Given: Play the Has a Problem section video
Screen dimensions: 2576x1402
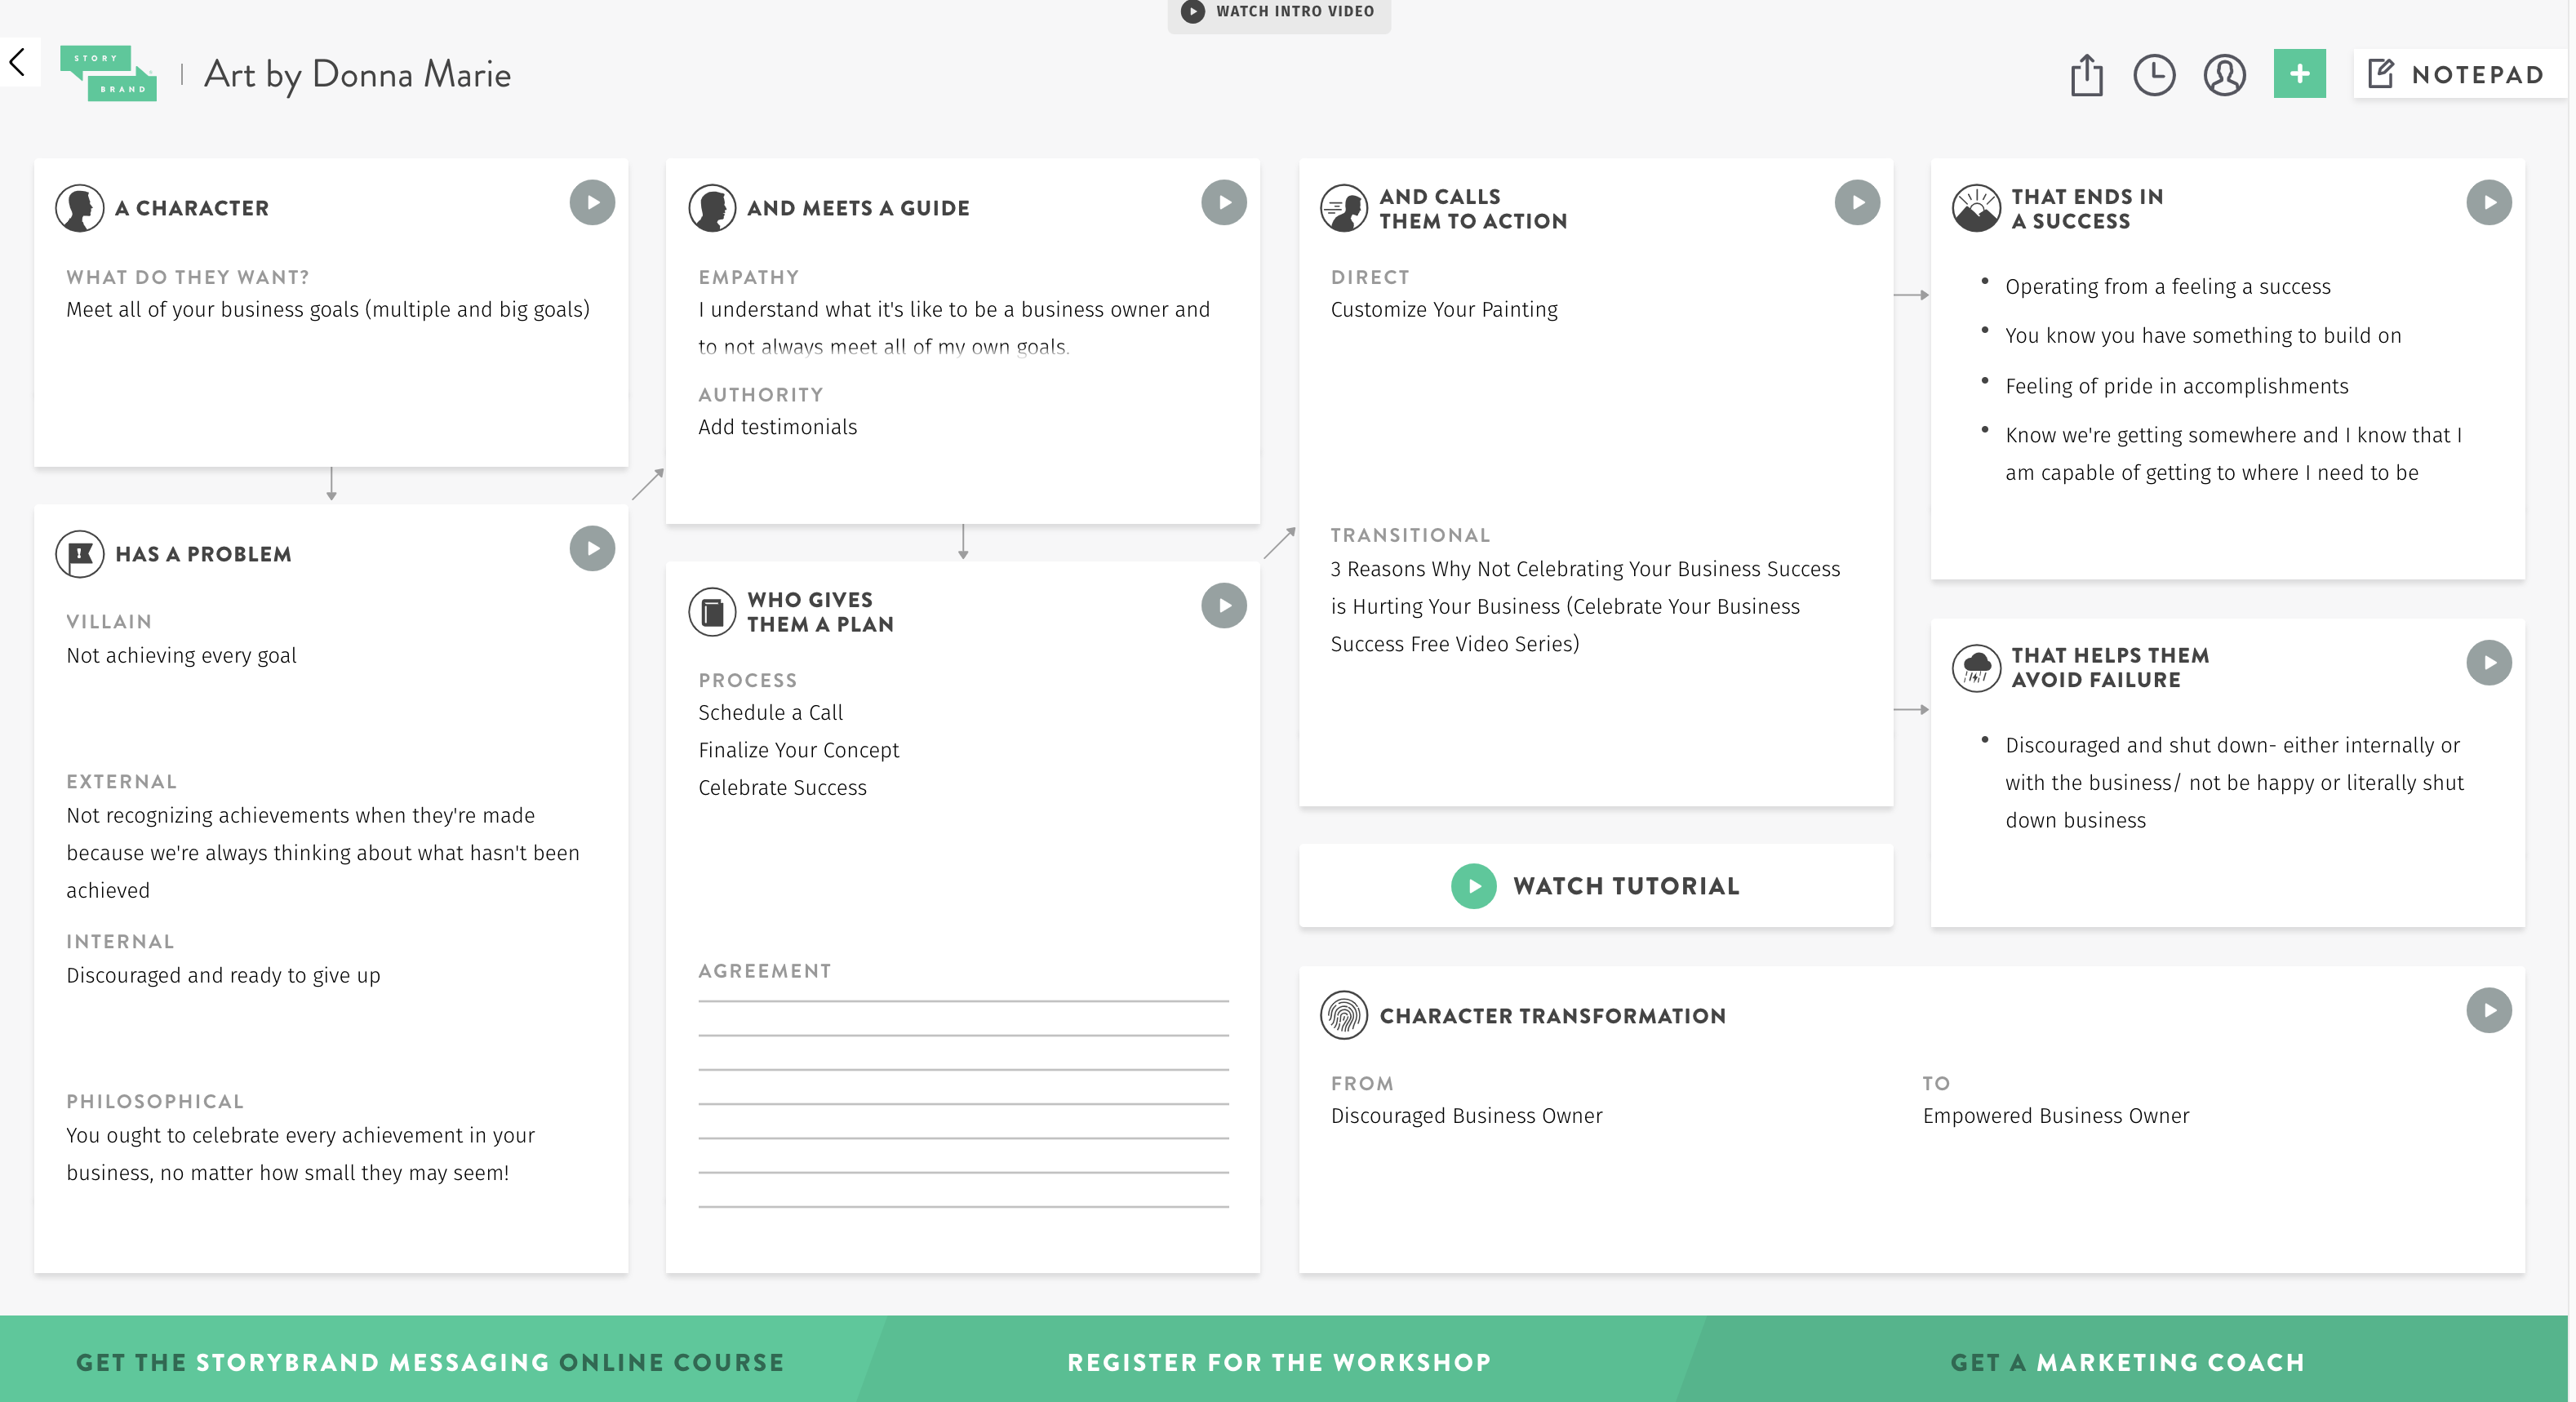Looking at the screenshot, I should (592, 548).
